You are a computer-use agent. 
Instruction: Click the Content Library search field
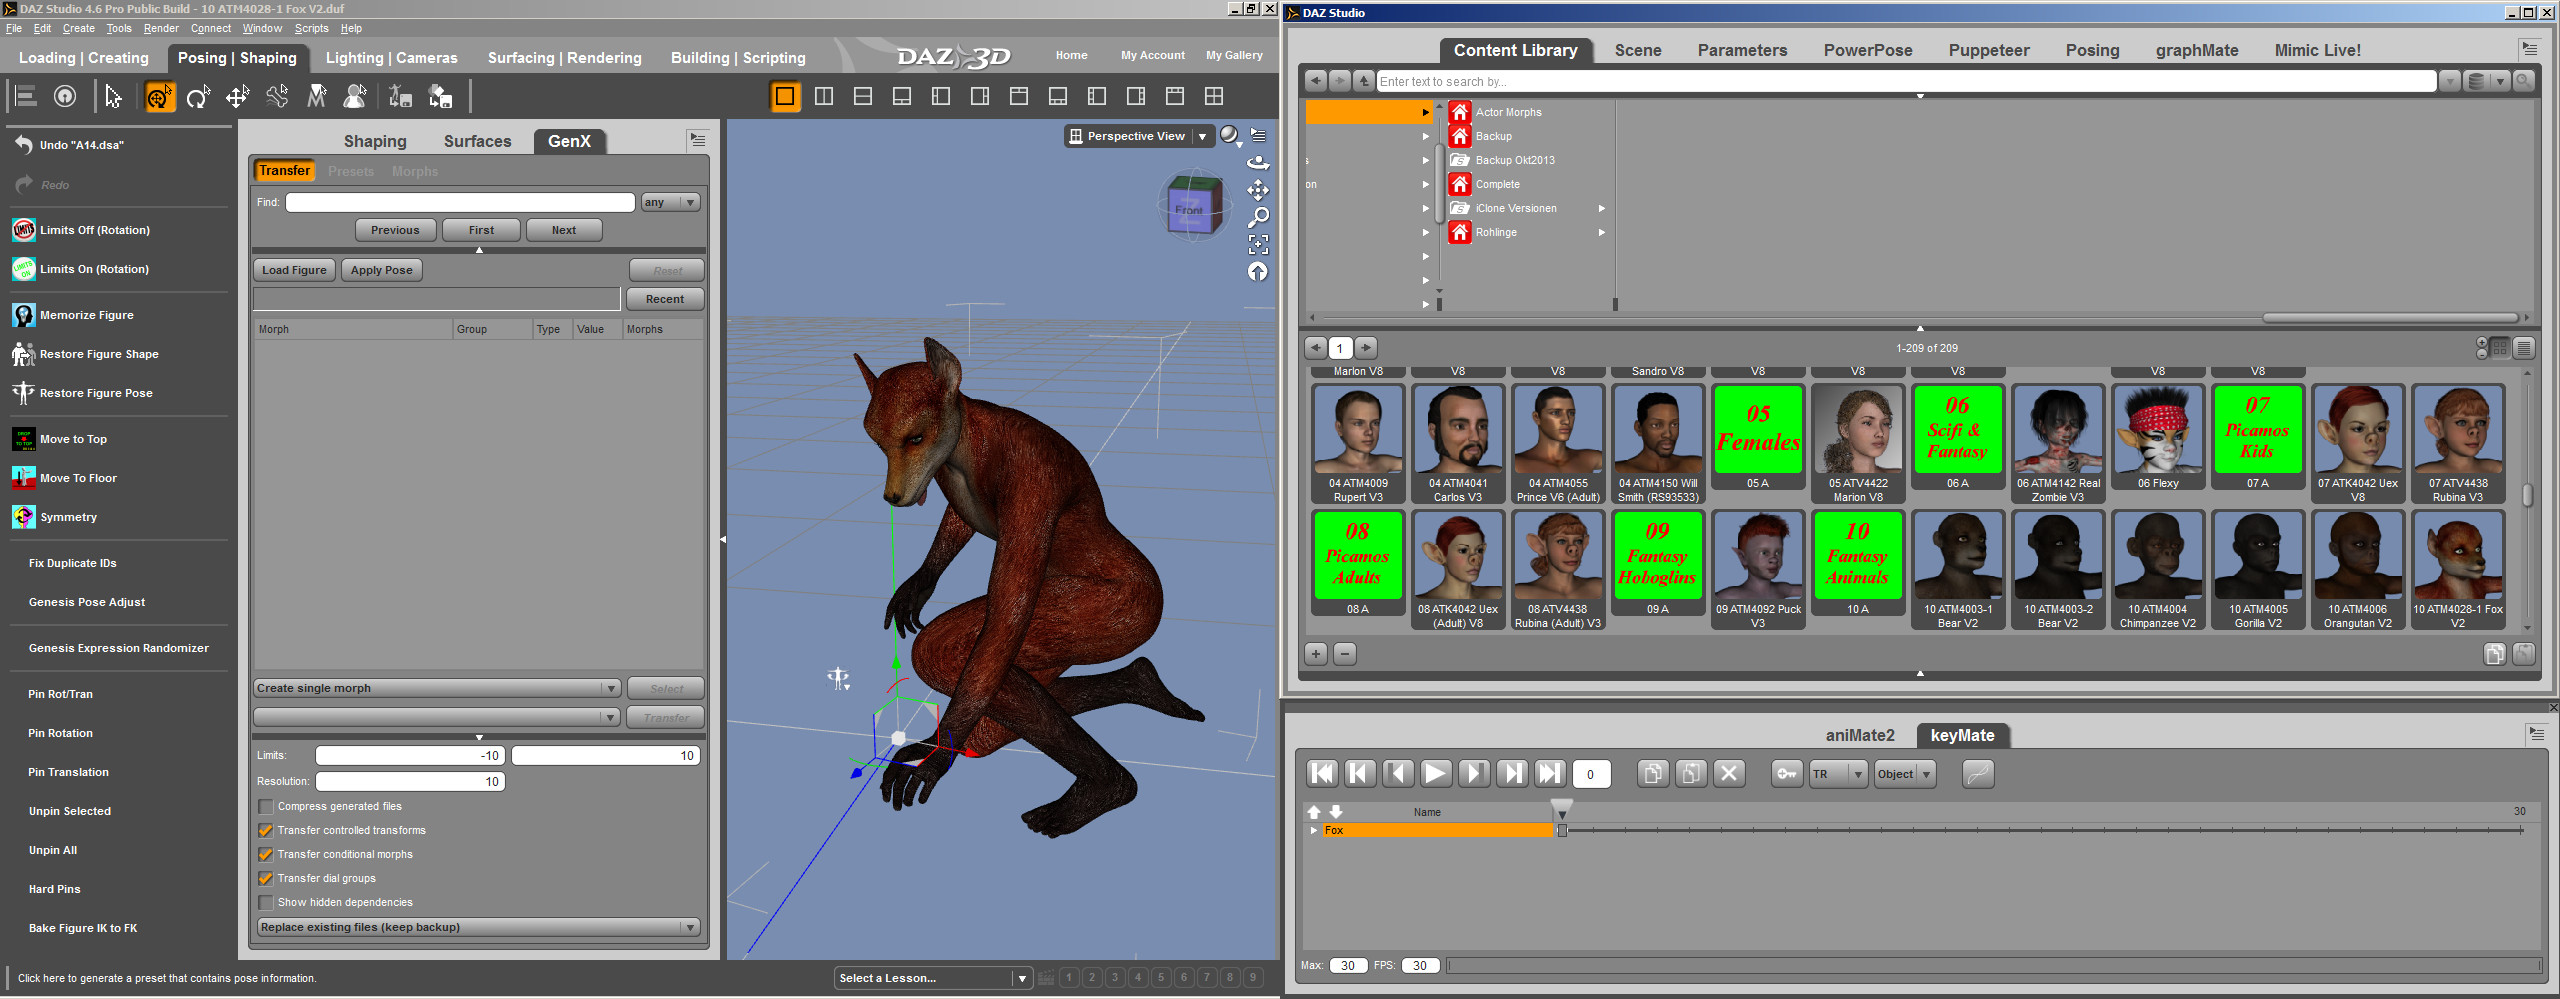pos(1906,81)
